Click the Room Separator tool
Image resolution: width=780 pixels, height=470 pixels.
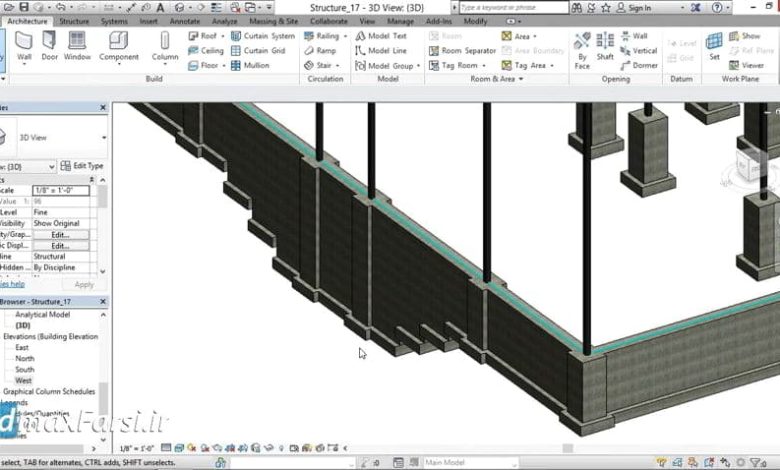point(463,51)
